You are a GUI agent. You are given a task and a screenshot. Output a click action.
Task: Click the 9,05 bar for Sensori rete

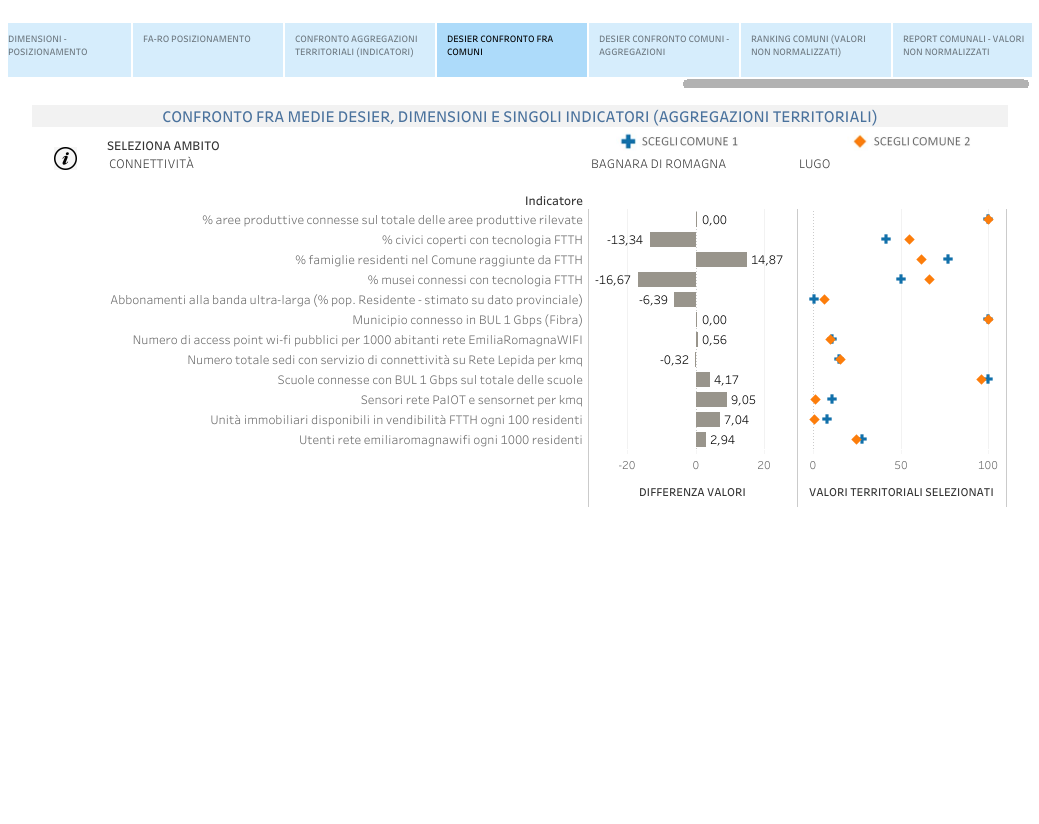(711, 399)
